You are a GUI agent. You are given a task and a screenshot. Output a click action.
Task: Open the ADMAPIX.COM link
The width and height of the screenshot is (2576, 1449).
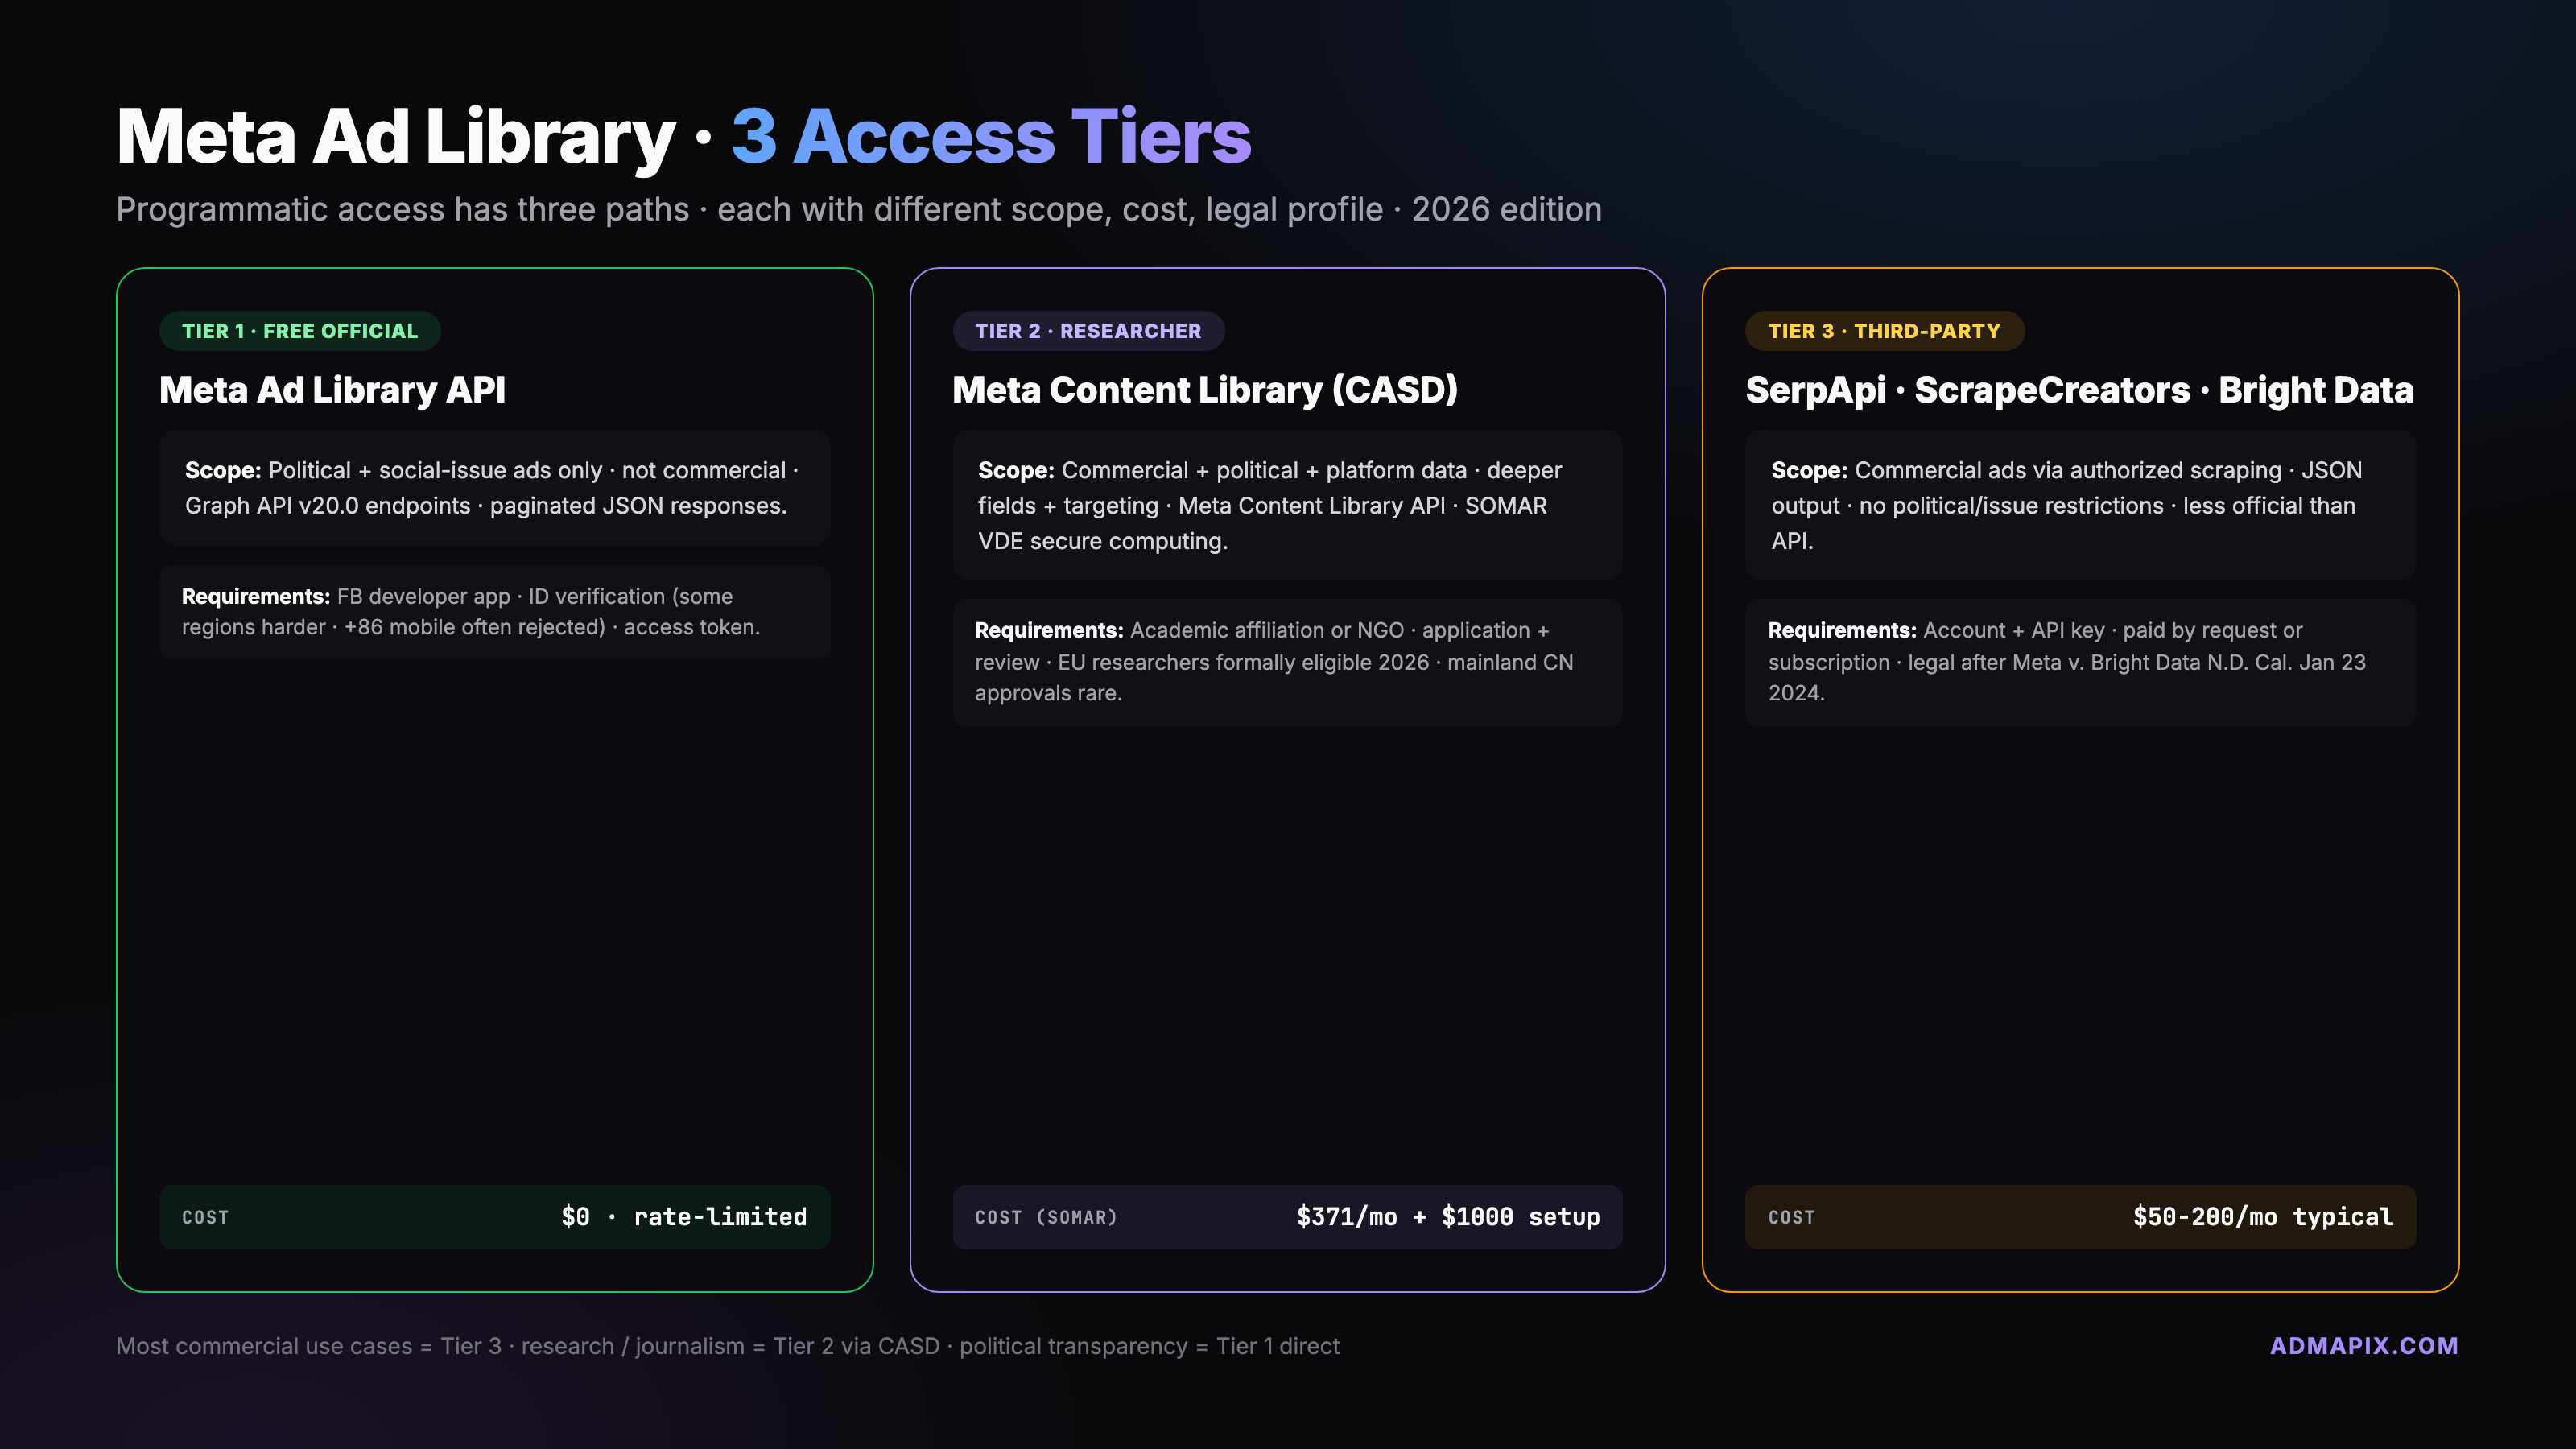pos(2363,1345)
